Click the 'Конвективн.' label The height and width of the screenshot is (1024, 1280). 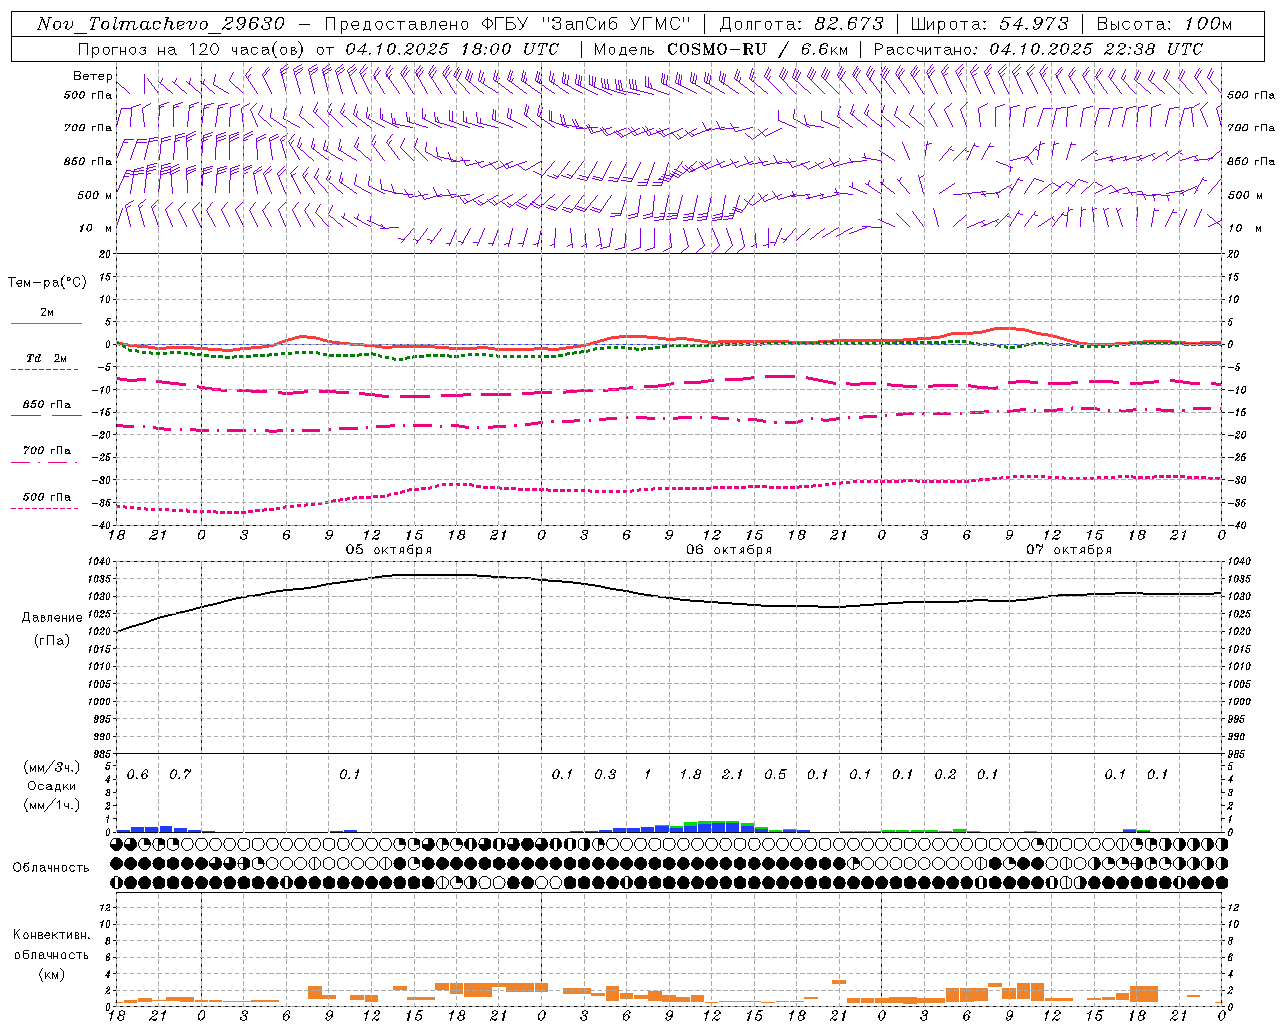(x=51, y=935)
